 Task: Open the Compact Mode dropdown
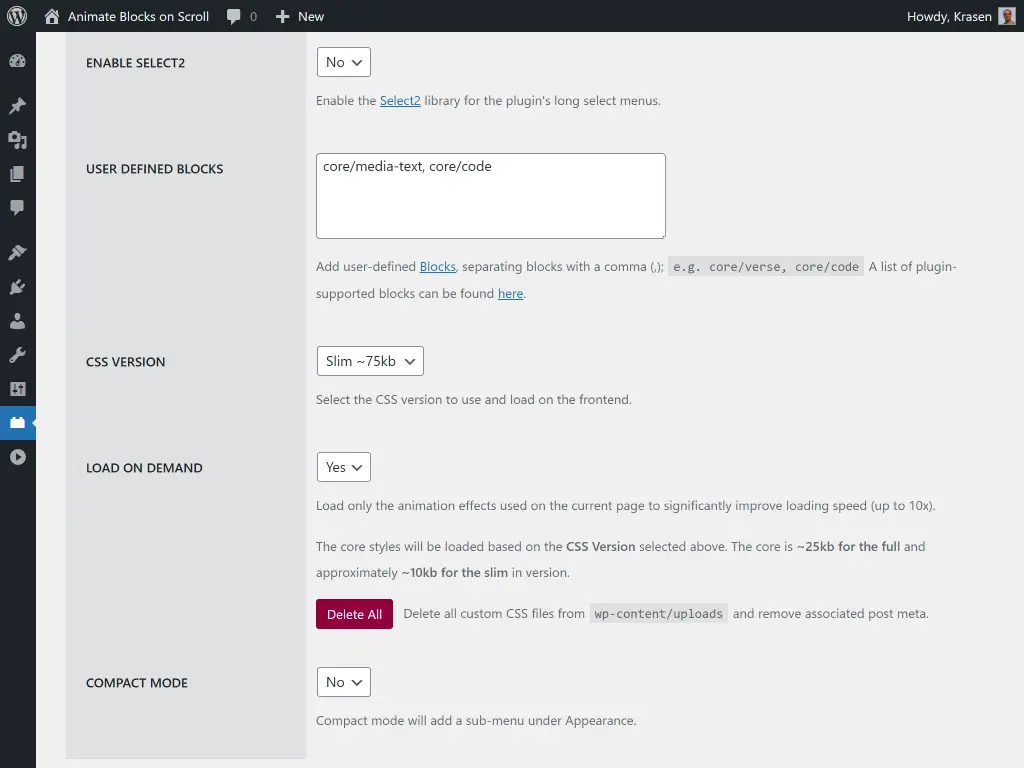tap(343, 682)
